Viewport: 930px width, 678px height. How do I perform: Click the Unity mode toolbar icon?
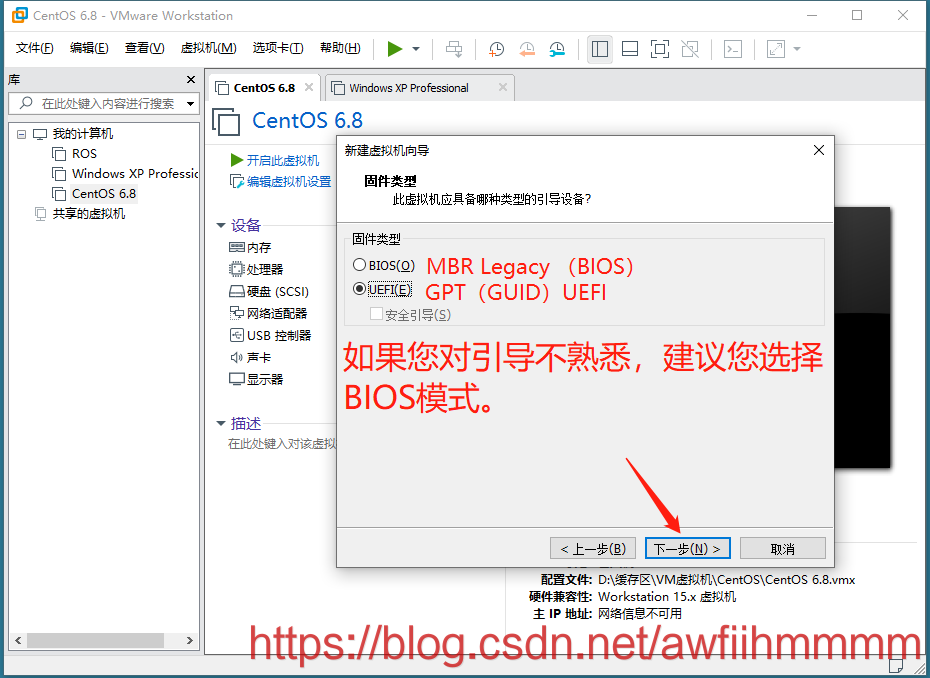click(x=690, y=49)
